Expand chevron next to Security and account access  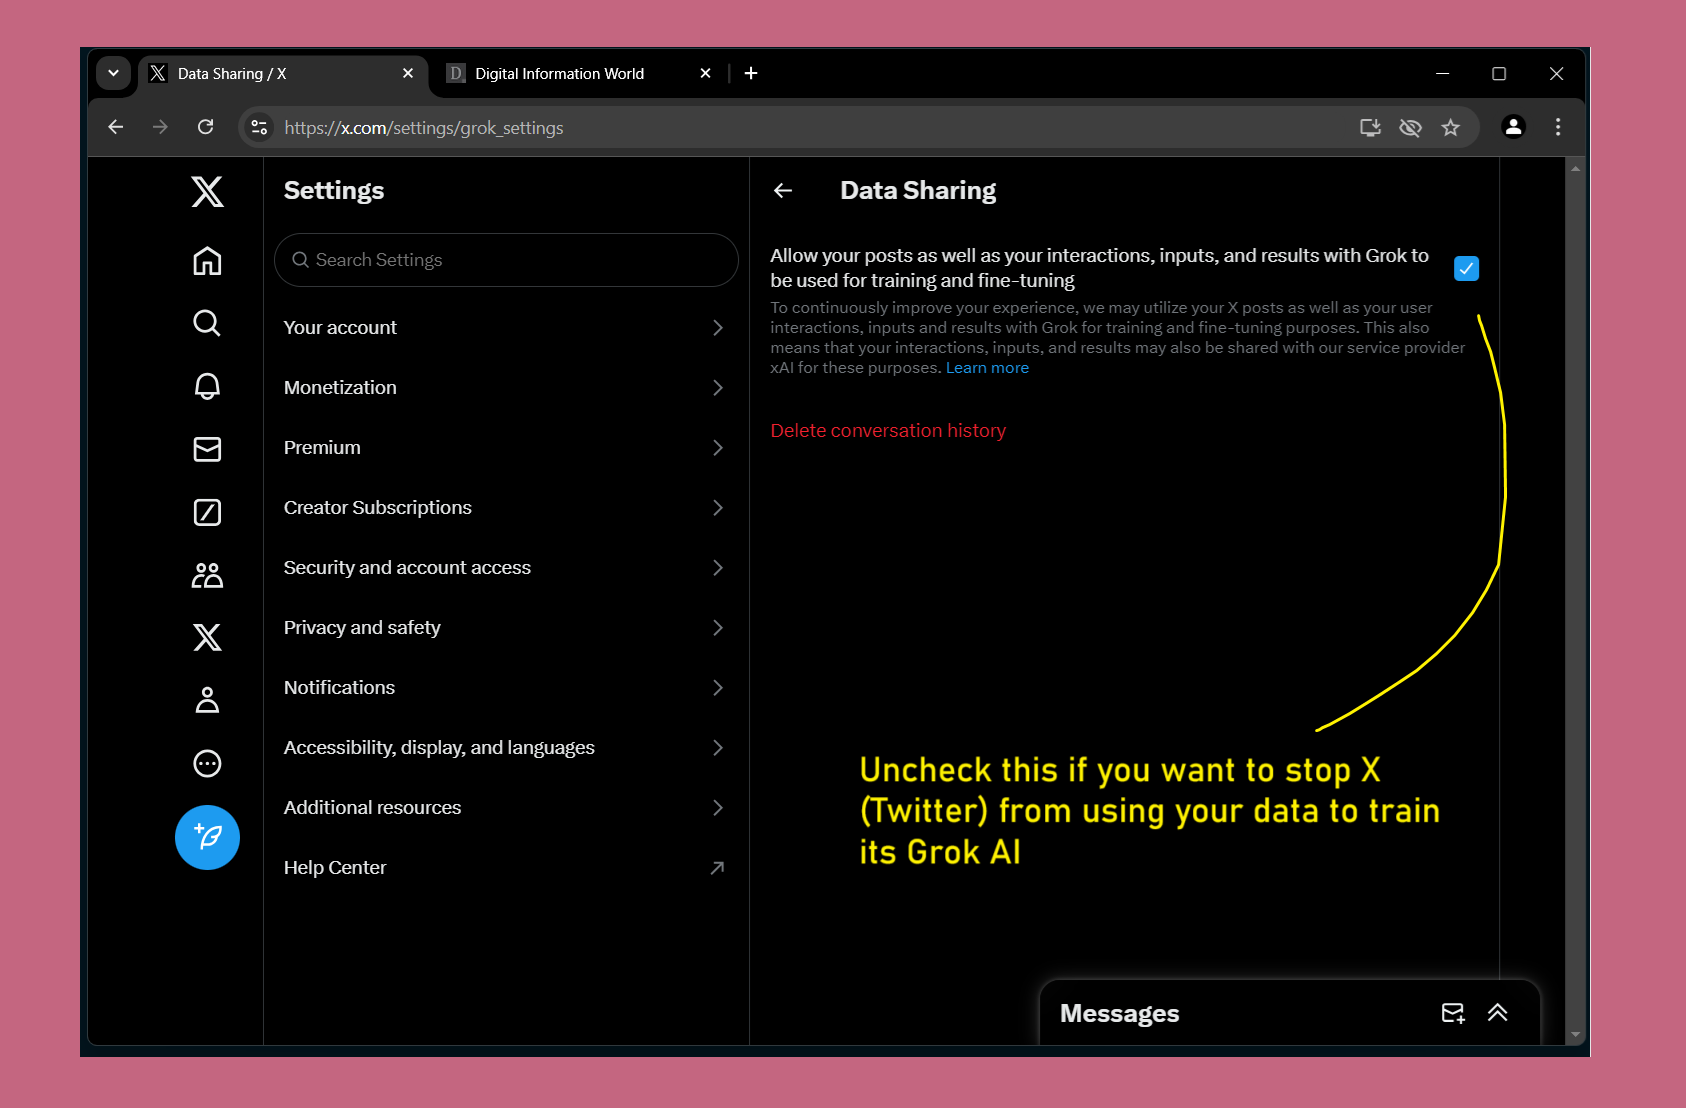tap(717, 568)
